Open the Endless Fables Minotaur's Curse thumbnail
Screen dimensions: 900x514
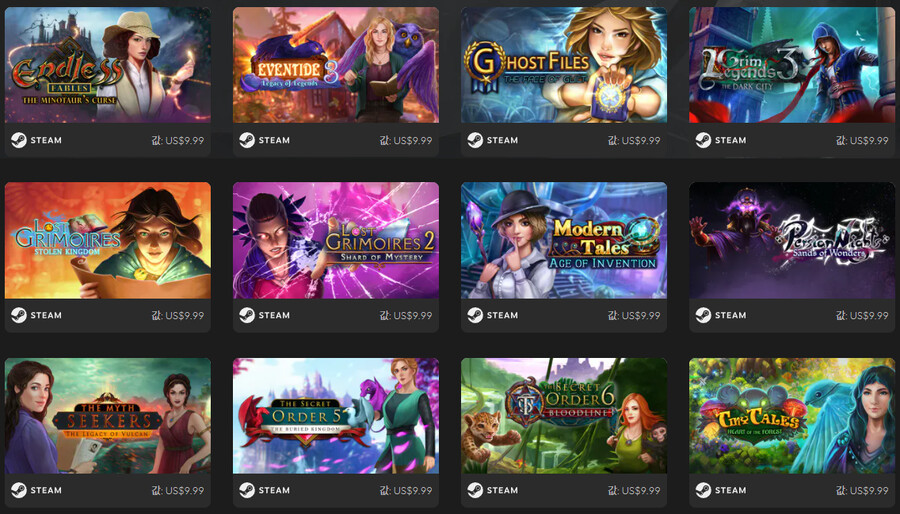108,65
